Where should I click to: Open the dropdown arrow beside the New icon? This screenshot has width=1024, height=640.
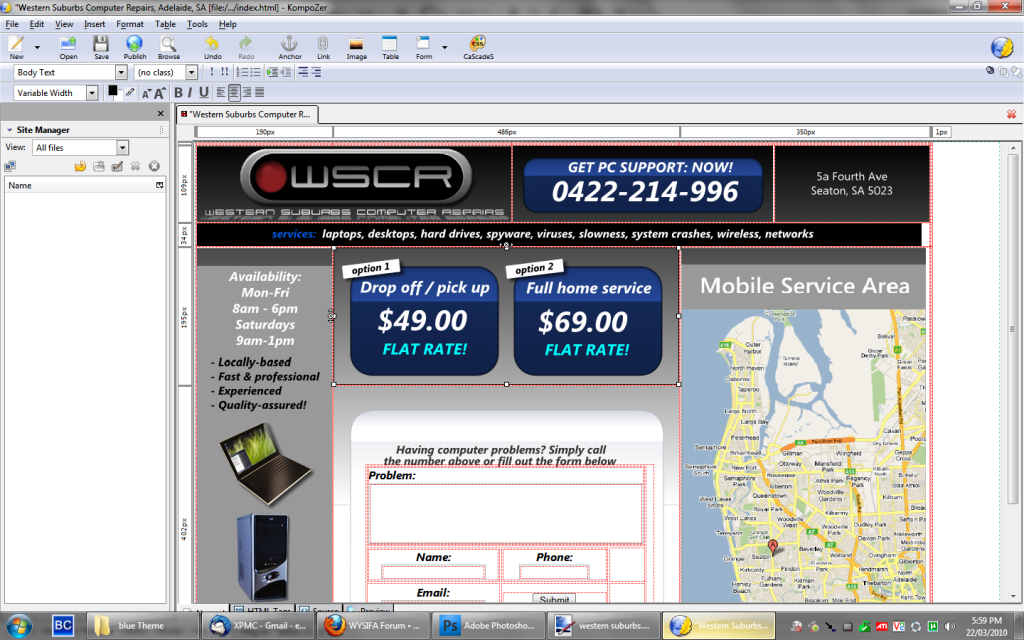click(37, 47)
